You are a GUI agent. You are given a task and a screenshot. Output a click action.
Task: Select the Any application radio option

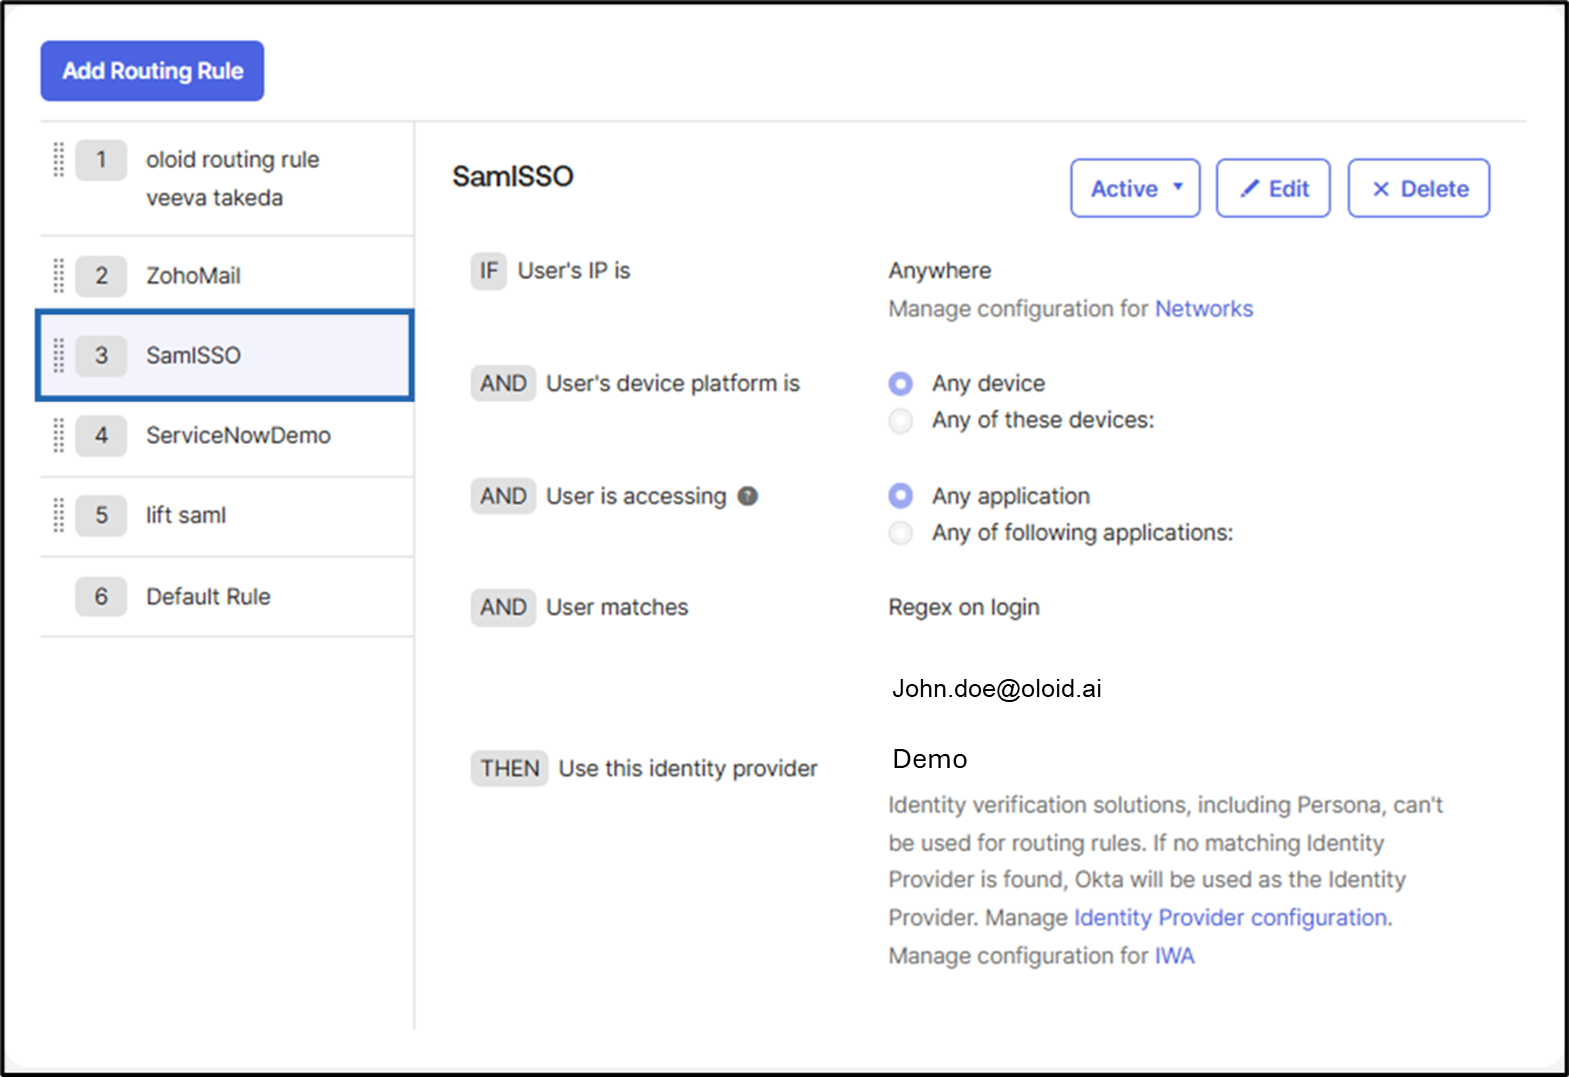coord(901,496)
